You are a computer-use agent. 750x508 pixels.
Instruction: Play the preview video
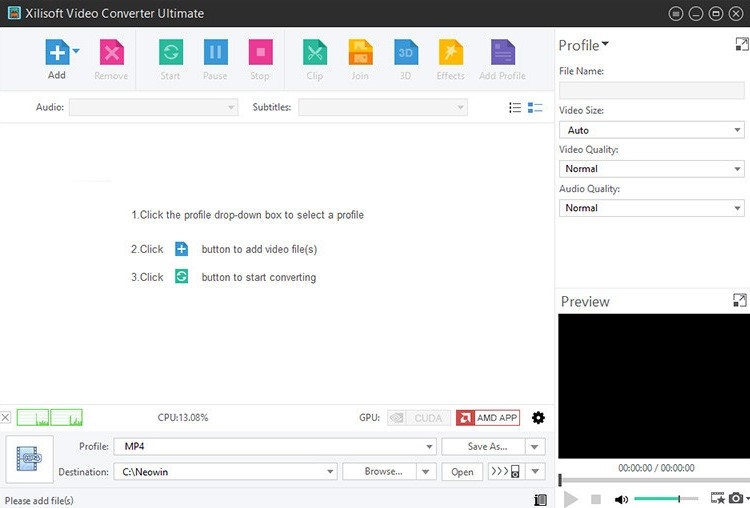pyautogui.click(x=570, y=499)
